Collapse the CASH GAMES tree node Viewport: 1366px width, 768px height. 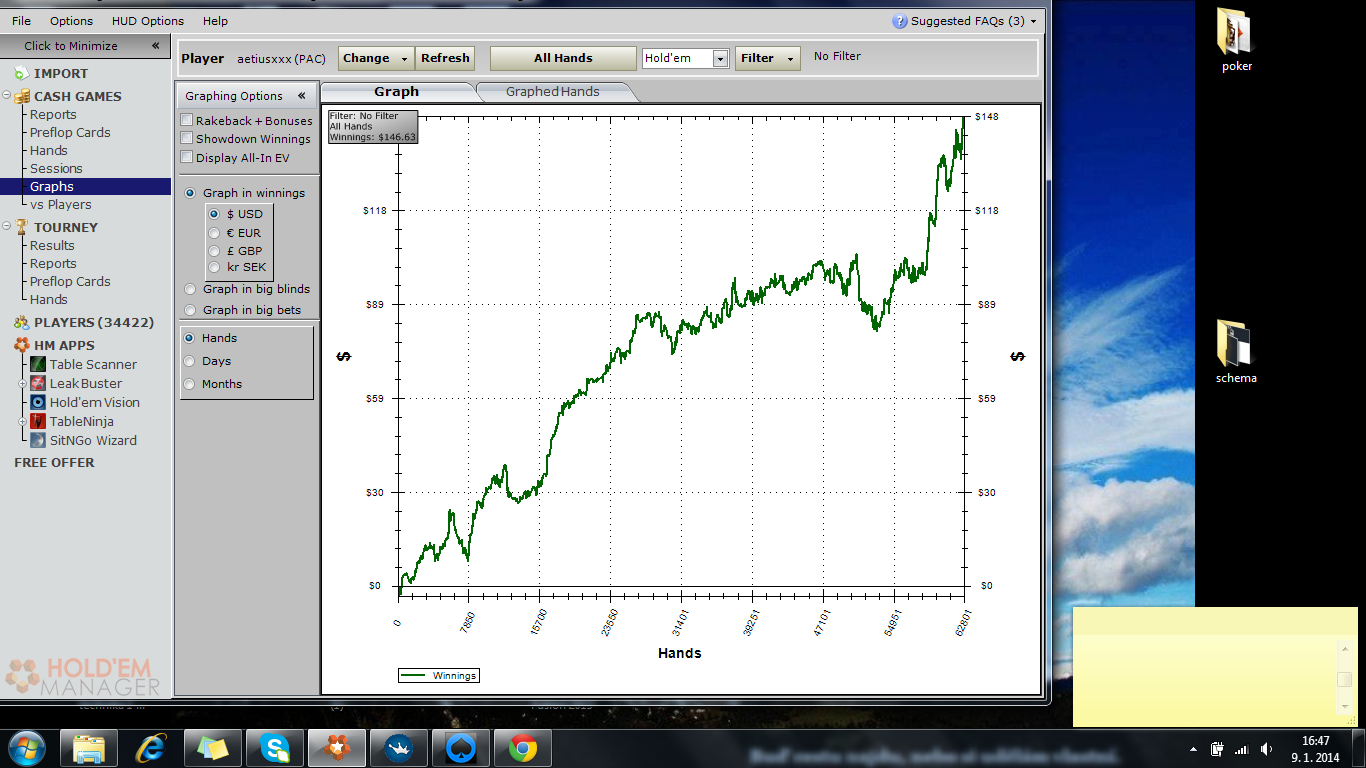(x=7, y=96)
